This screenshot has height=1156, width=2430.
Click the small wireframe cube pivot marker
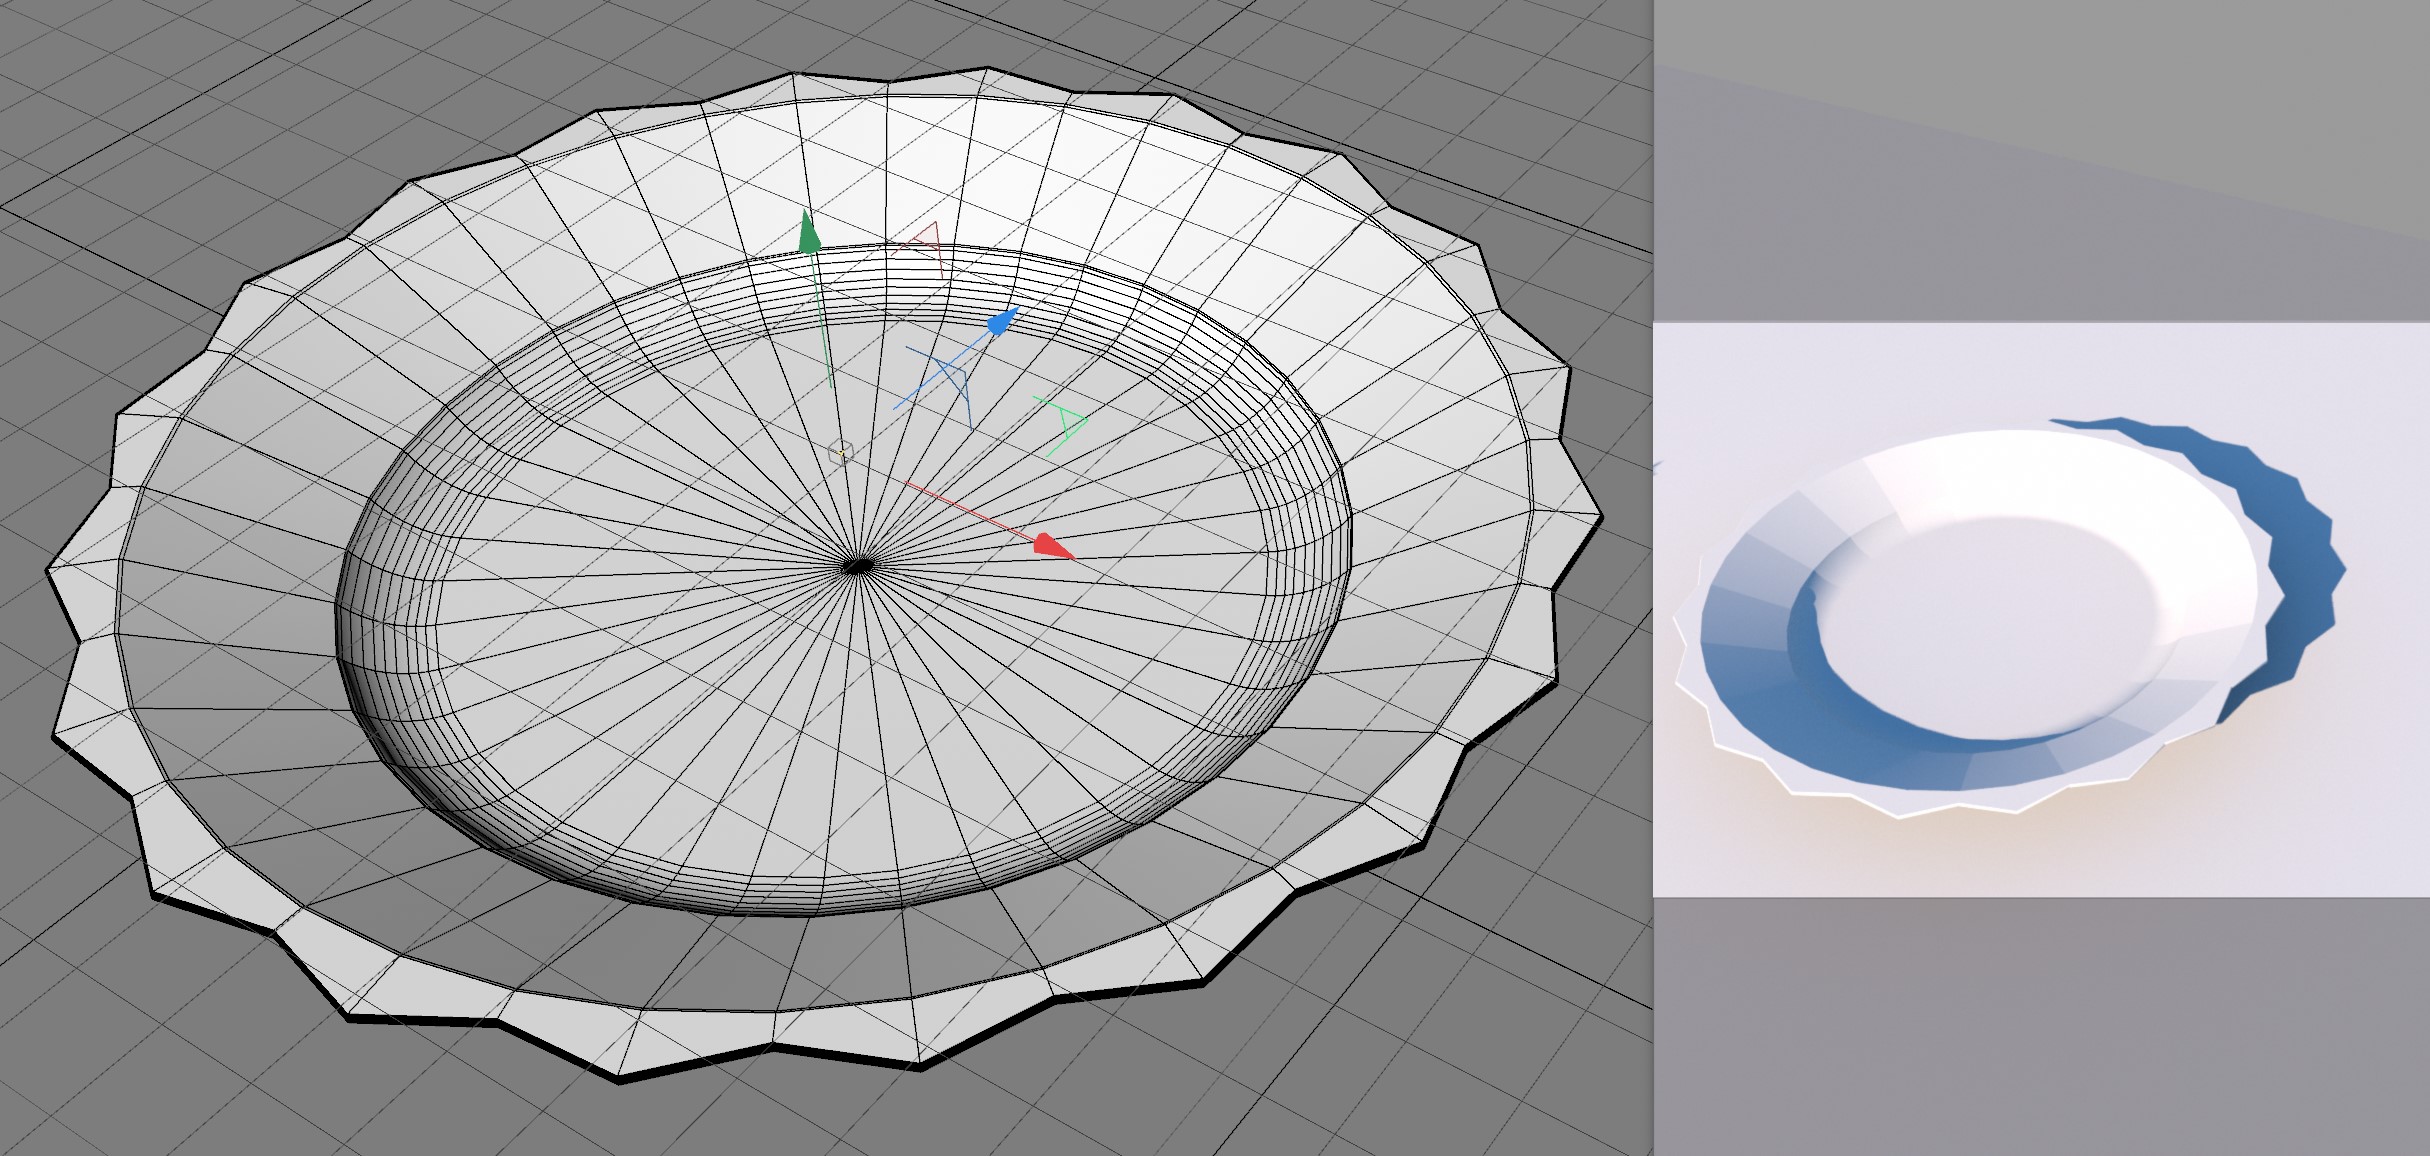coord(842,453)
